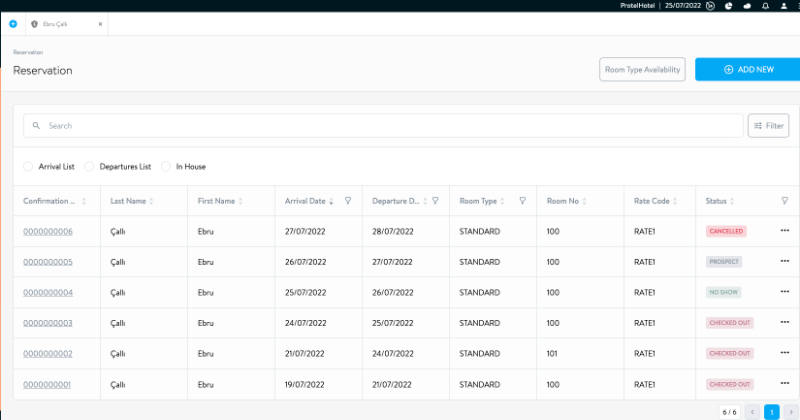
Task: Open the Room Type column filter
Action: point(522,201)
